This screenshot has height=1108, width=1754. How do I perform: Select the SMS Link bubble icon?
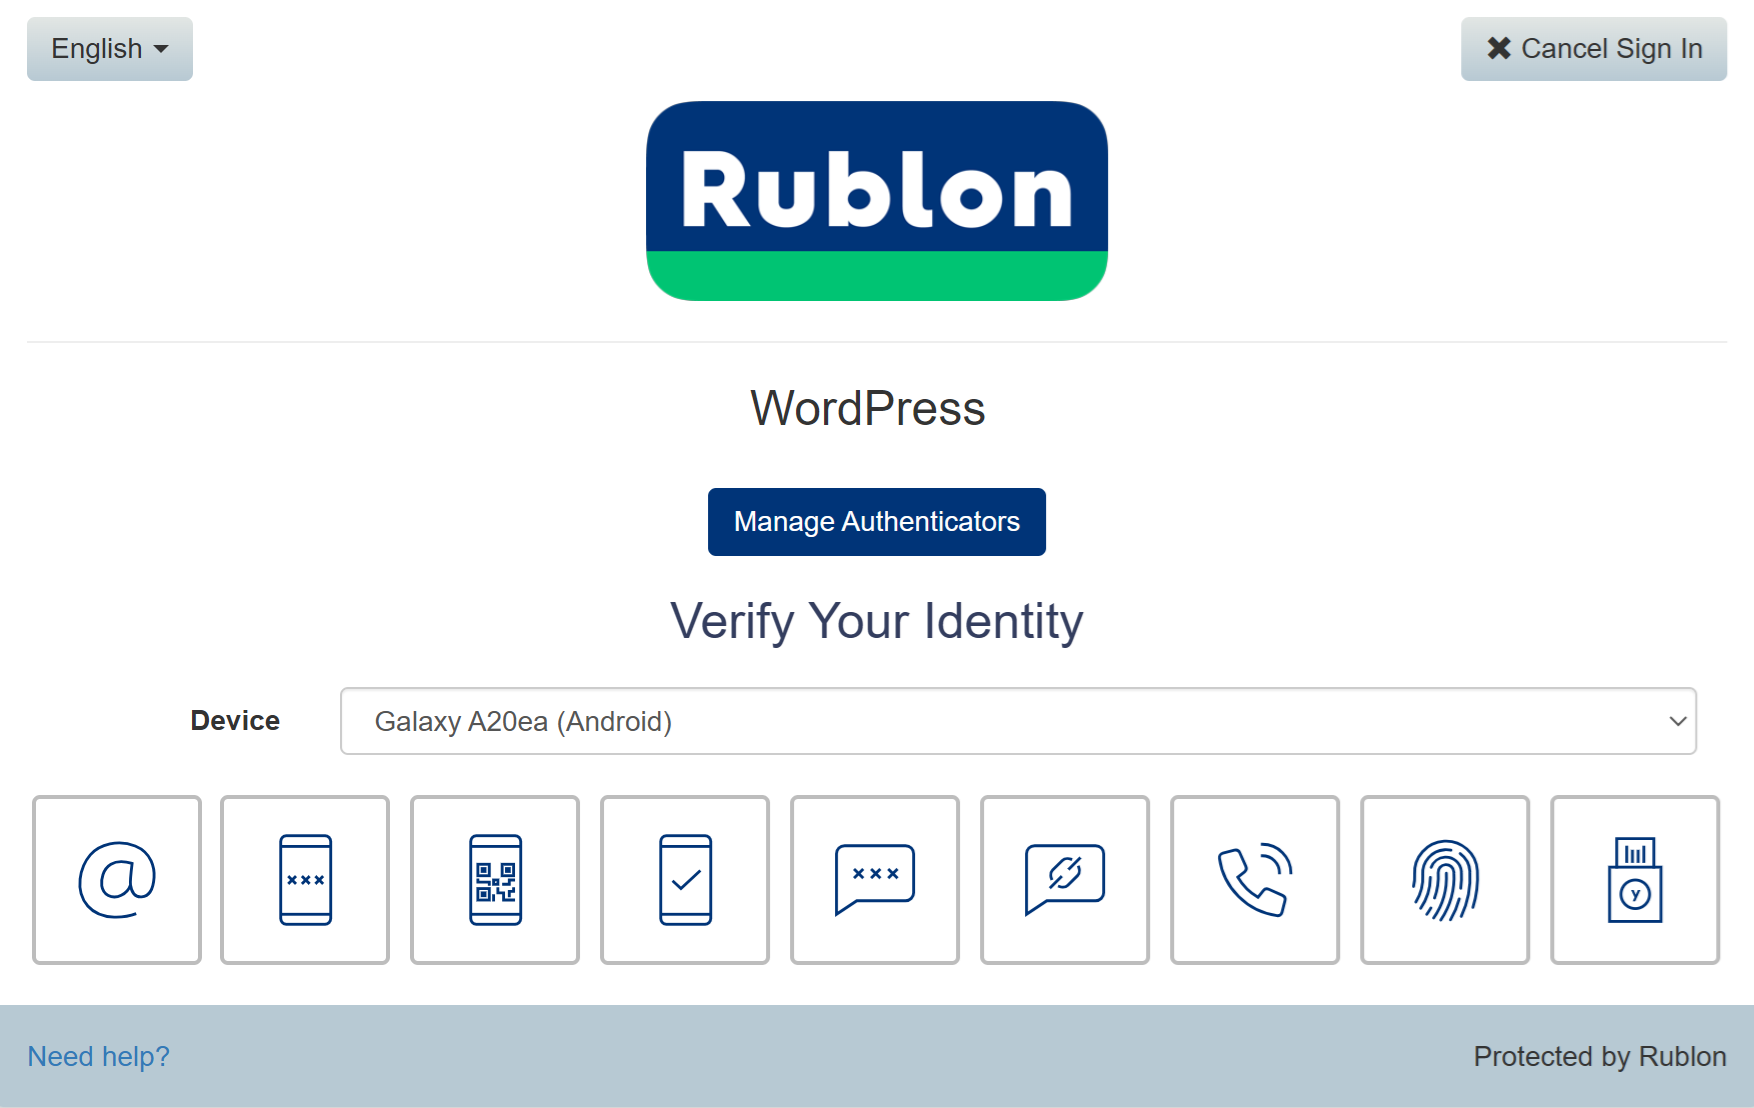click(1065, 880)
